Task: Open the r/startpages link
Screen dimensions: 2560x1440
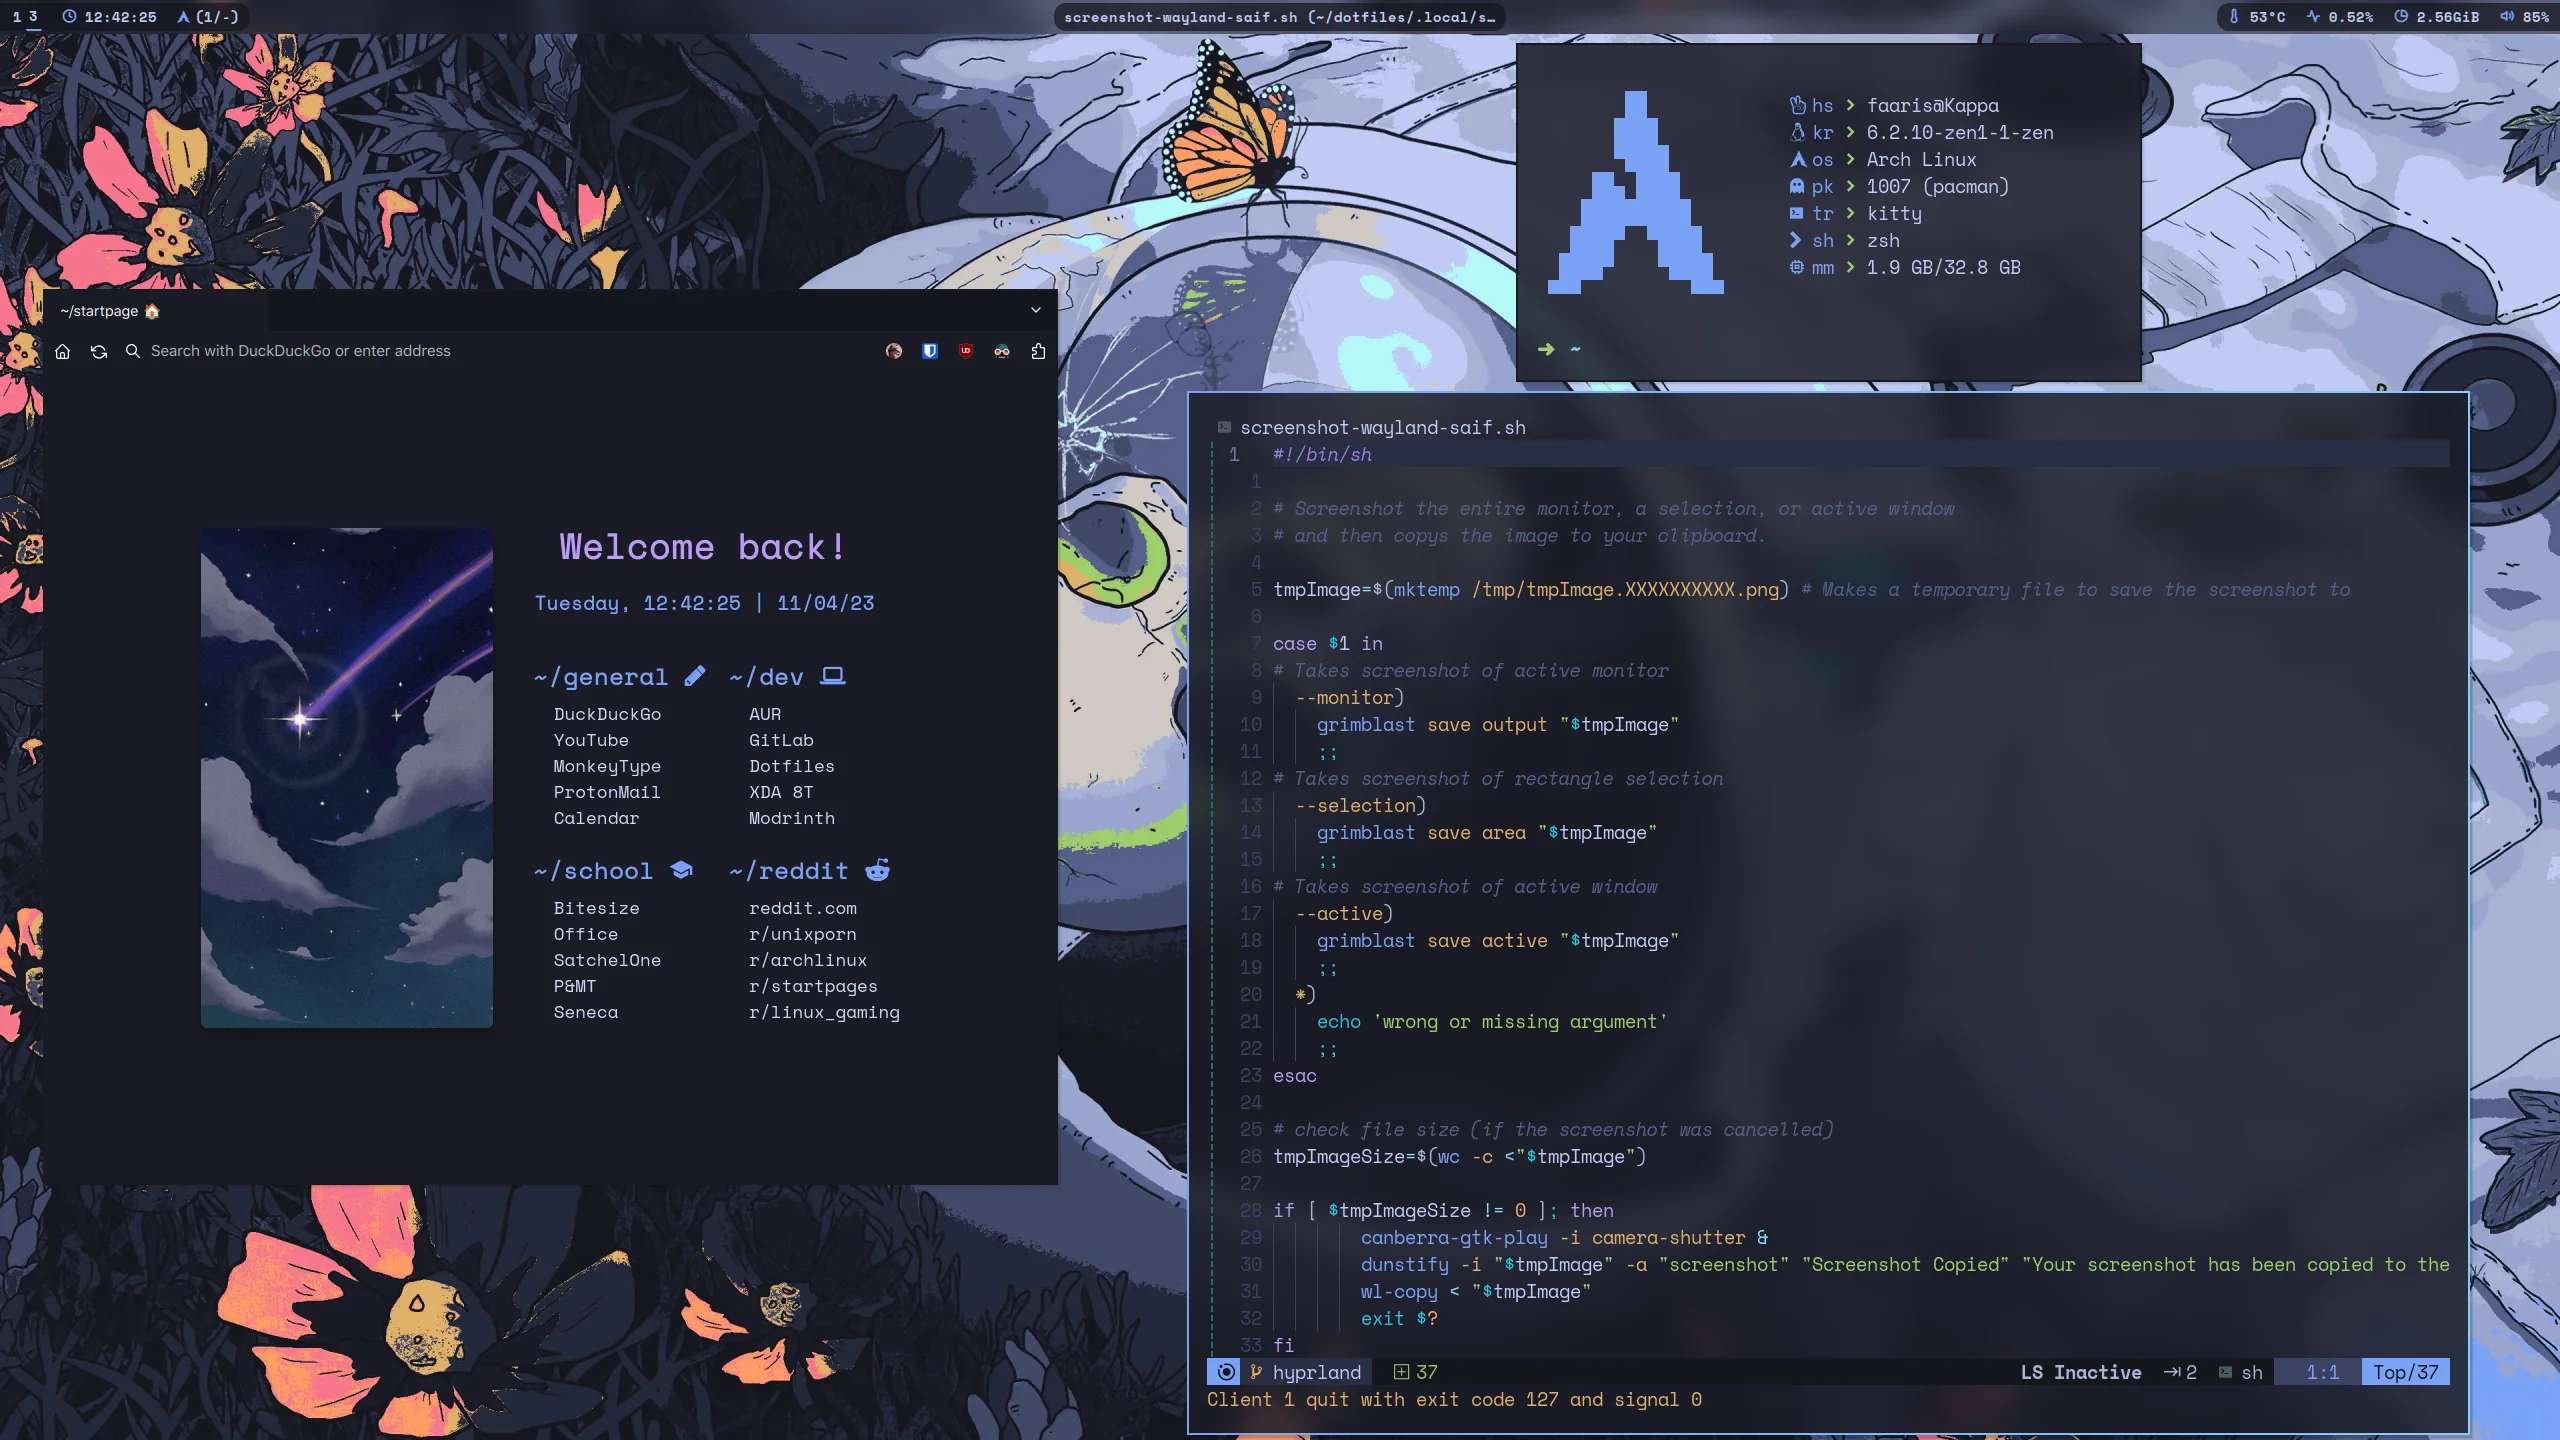Action: click(813, 986)
